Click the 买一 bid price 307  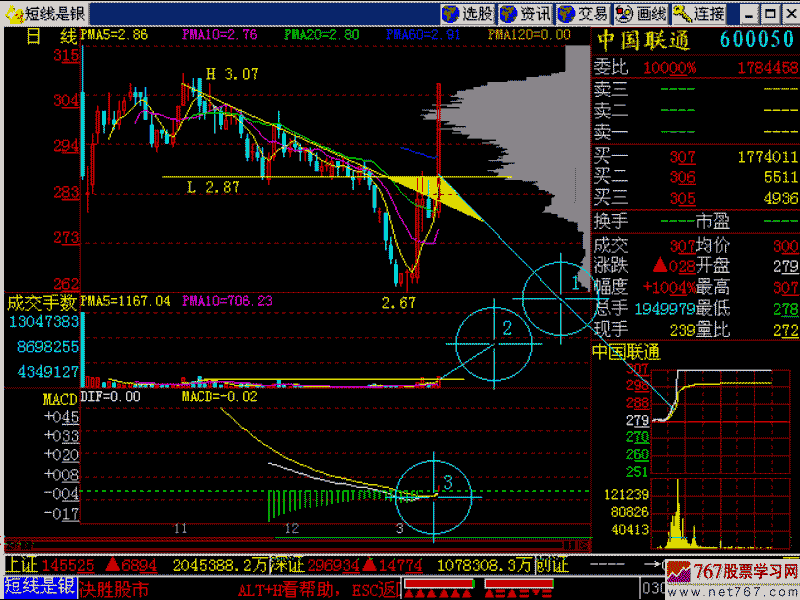point(682,157)
